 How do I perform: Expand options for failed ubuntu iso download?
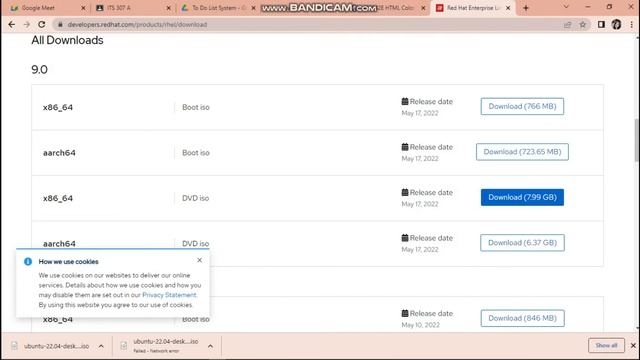[x=210, y=346]
